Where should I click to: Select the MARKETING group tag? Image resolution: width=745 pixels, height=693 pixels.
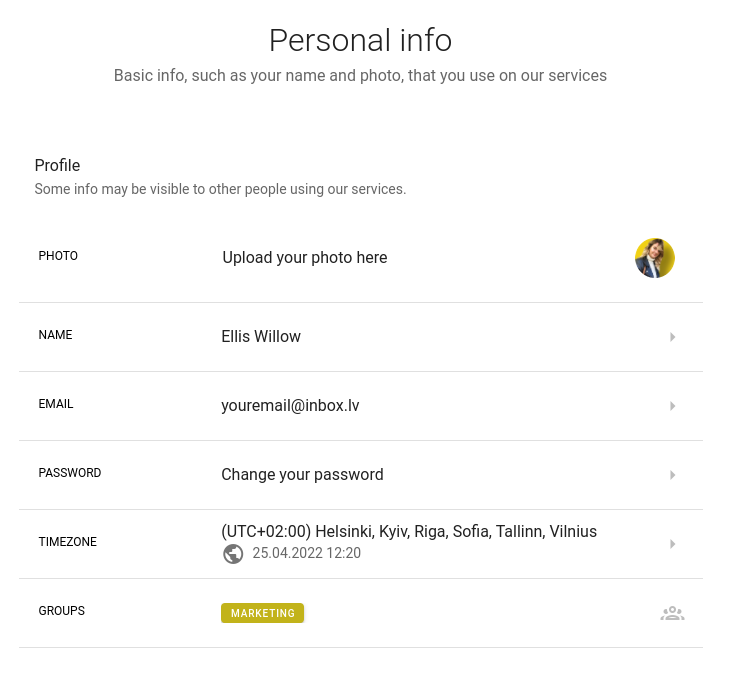[x=262, y=613]
